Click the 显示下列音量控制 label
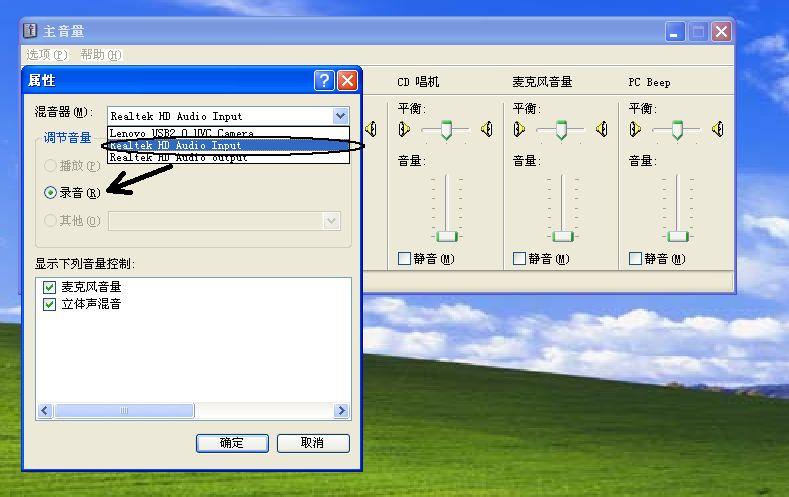 [85, 264]
